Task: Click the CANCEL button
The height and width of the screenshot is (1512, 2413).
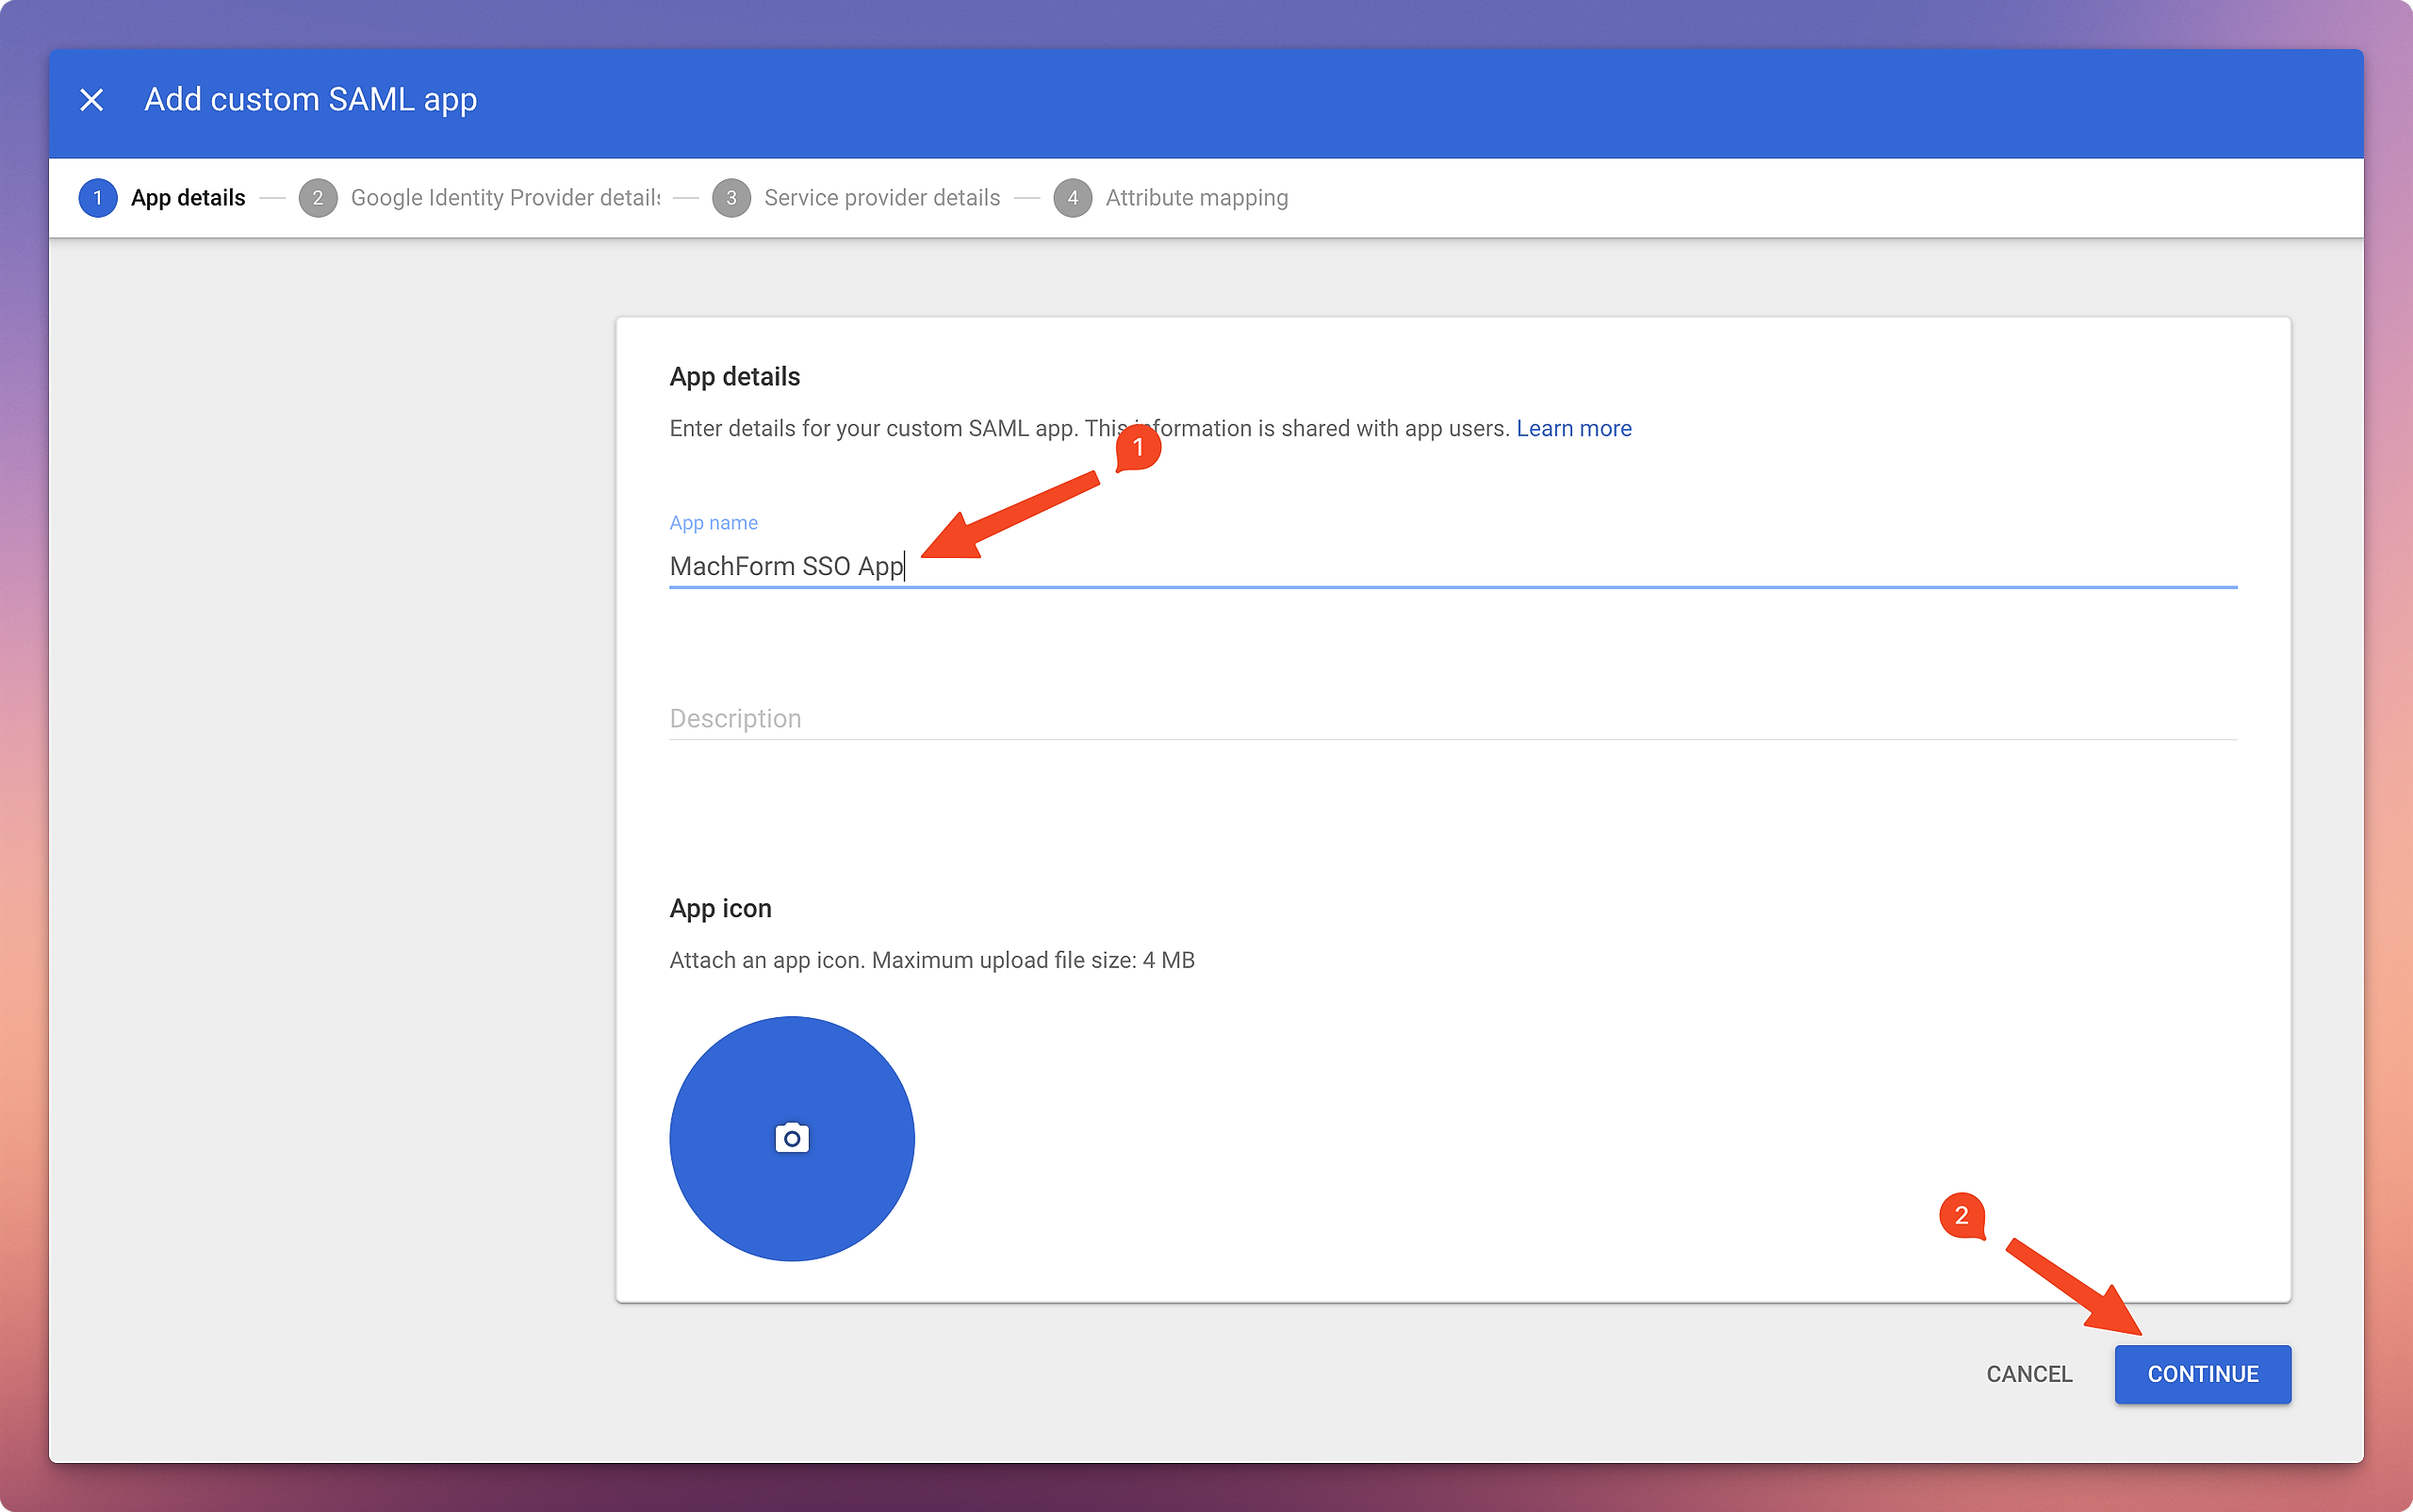Action: click(2028, 1374)
